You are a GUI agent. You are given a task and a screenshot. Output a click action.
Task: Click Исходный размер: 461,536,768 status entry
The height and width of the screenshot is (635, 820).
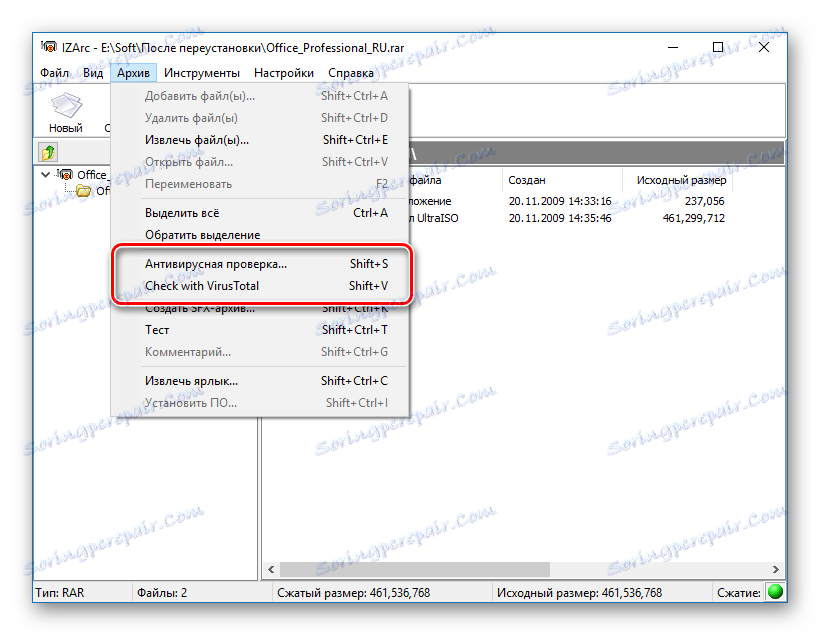(579, 593)
